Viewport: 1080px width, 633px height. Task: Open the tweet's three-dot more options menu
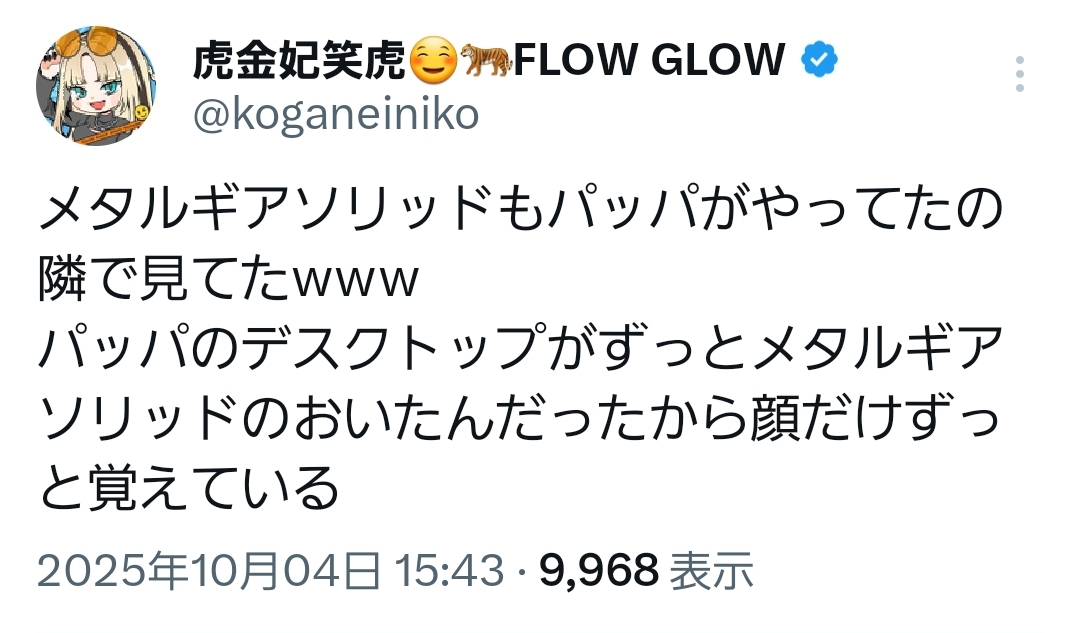point(1019,75)
